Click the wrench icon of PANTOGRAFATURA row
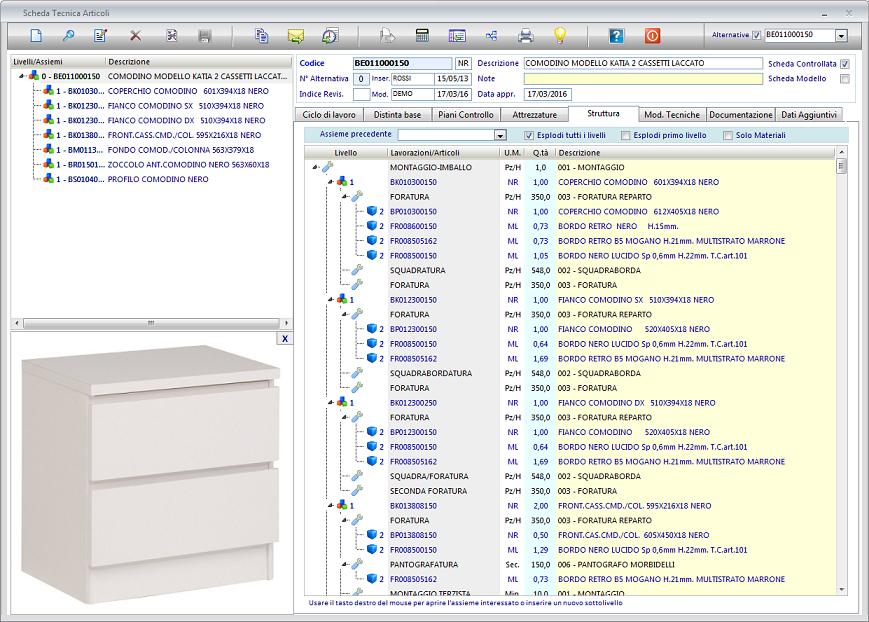869x622 pixels. [x=357, y=564]
